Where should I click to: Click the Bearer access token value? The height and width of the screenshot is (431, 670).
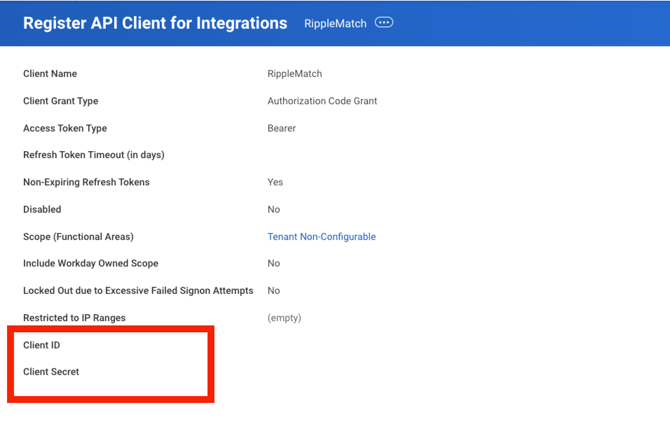281,128
